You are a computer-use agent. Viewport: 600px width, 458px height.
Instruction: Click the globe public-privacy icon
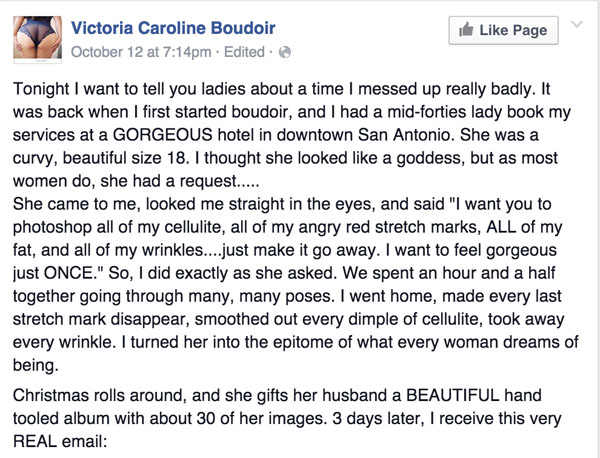(x=284, y=50)
